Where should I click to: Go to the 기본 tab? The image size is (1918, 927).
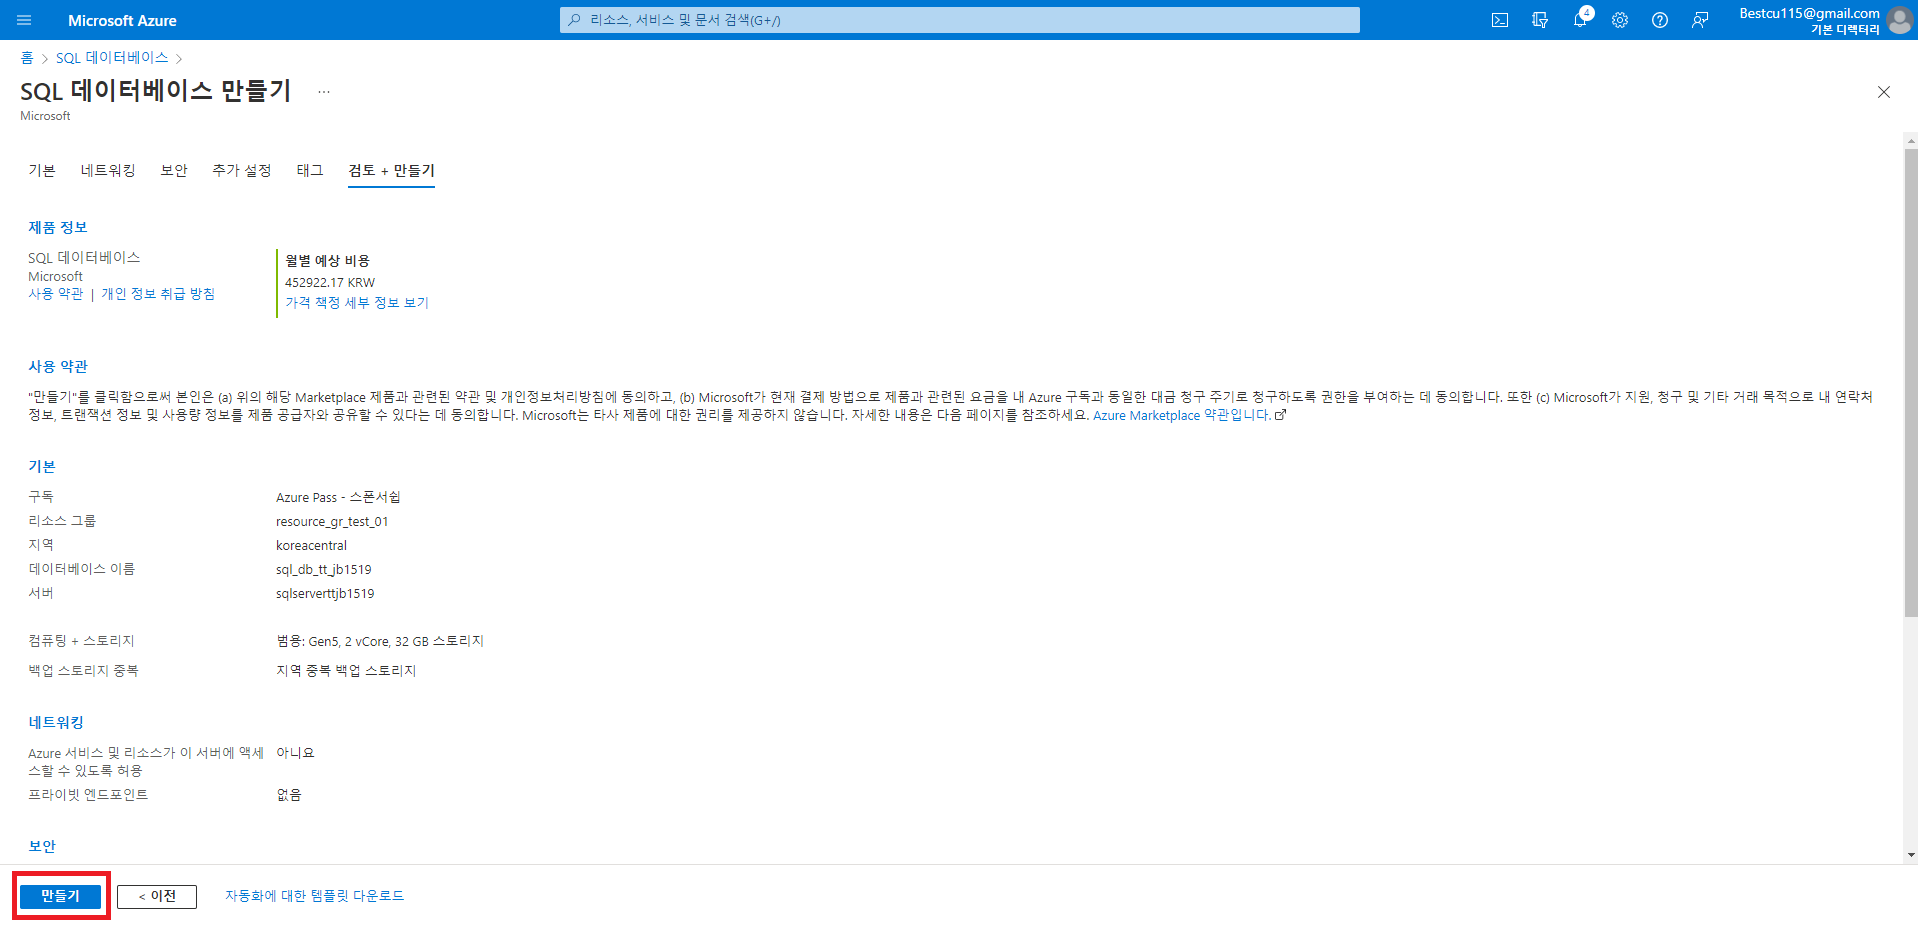[42, 171]
